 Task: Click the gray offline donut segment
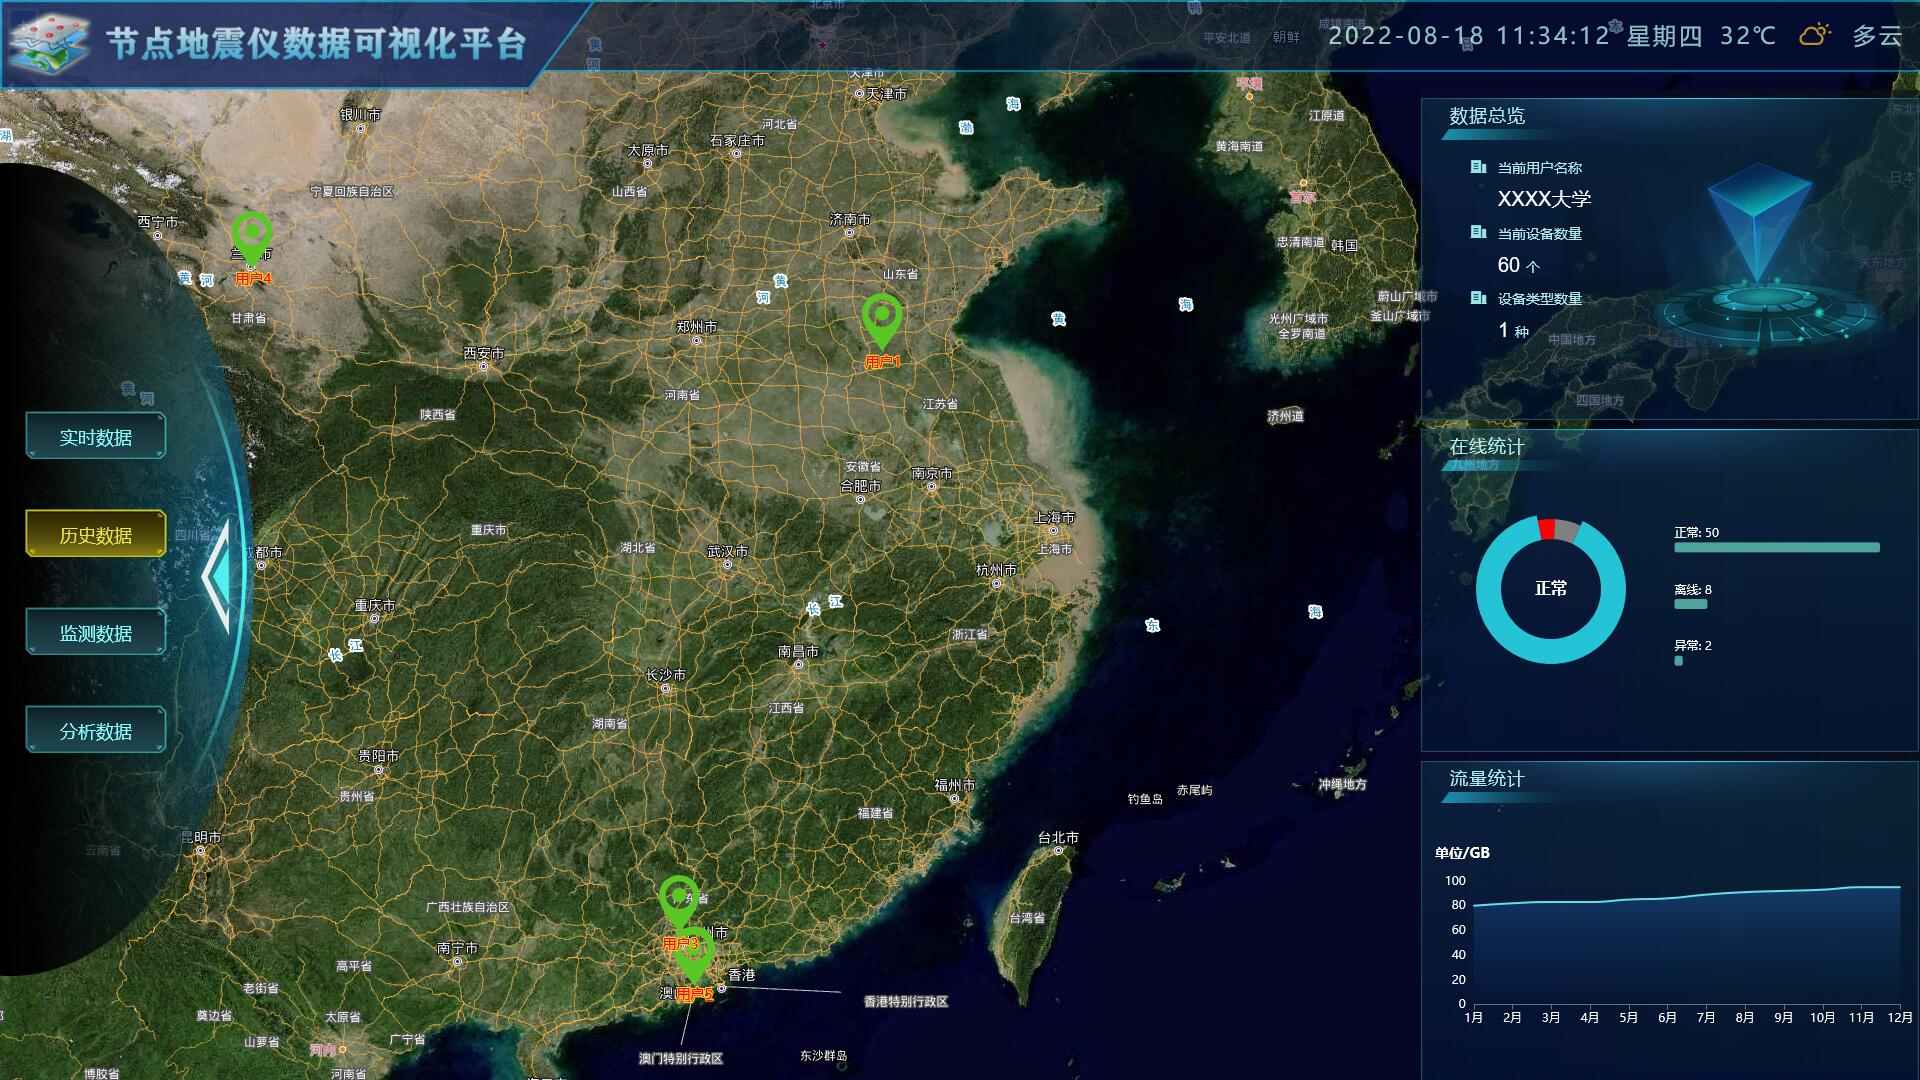tap(1567, 531)
